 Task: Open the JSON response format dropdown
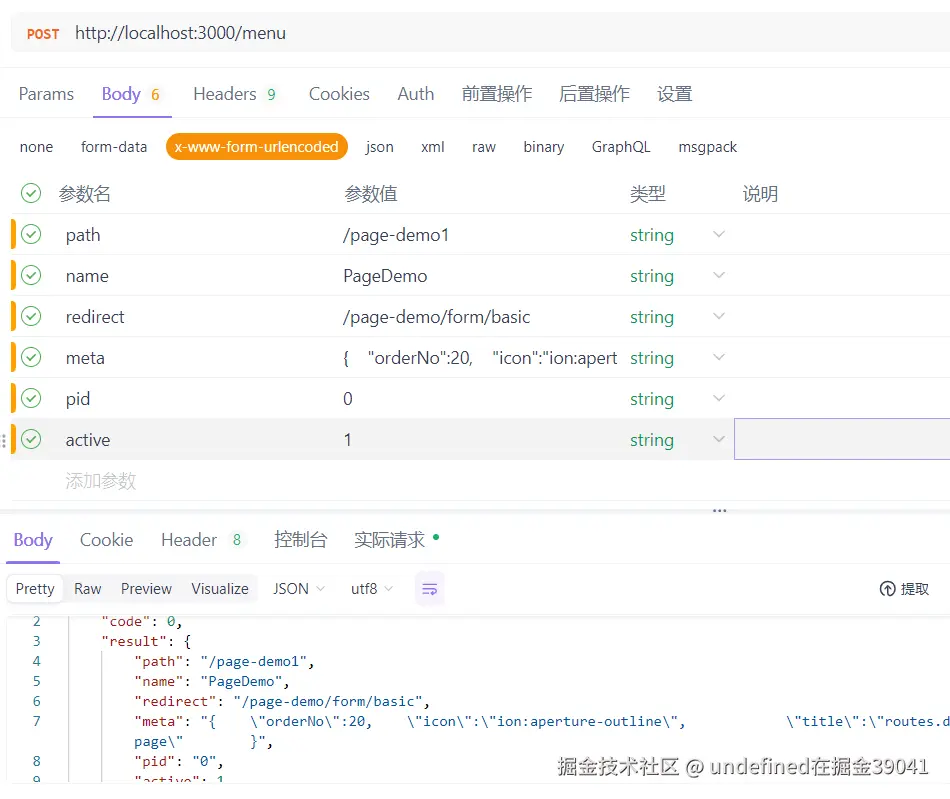(299, 589)
